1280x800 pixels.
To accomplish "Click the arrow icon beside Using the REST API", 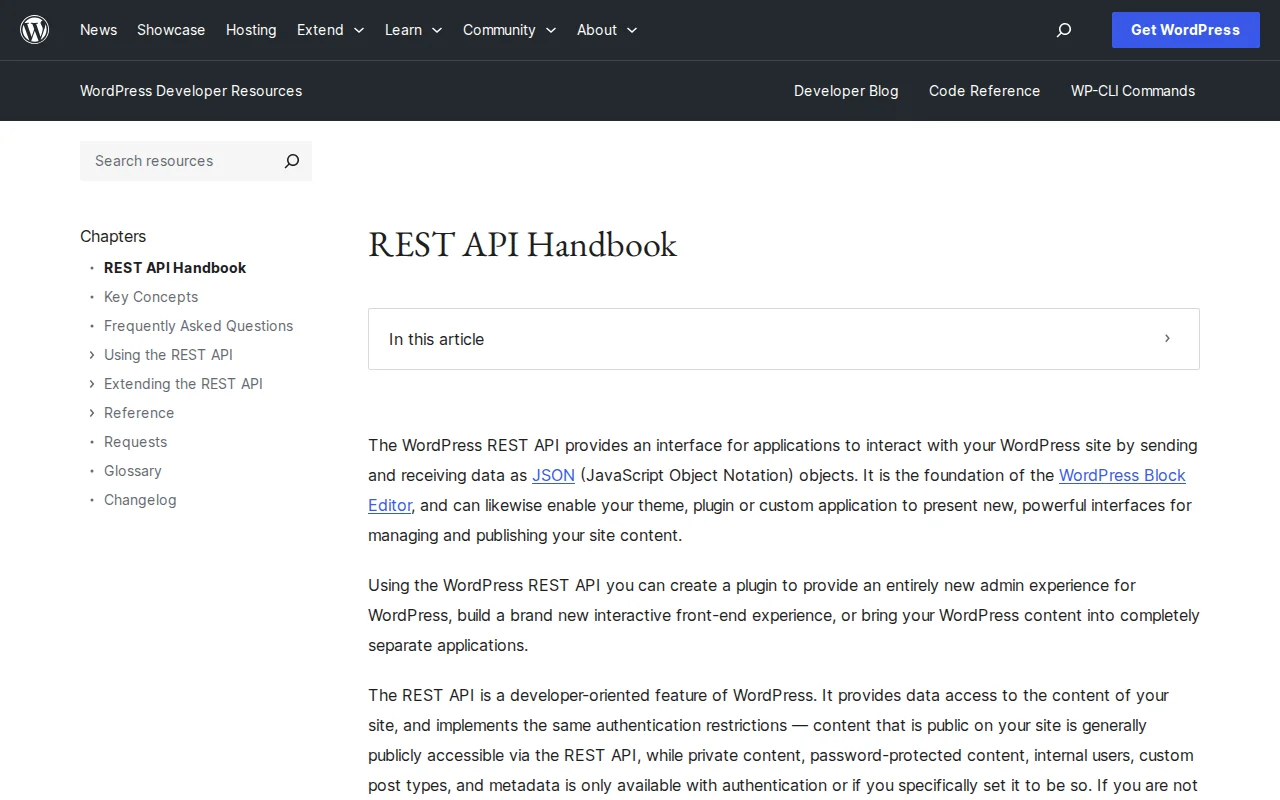I will coord(92,355).
